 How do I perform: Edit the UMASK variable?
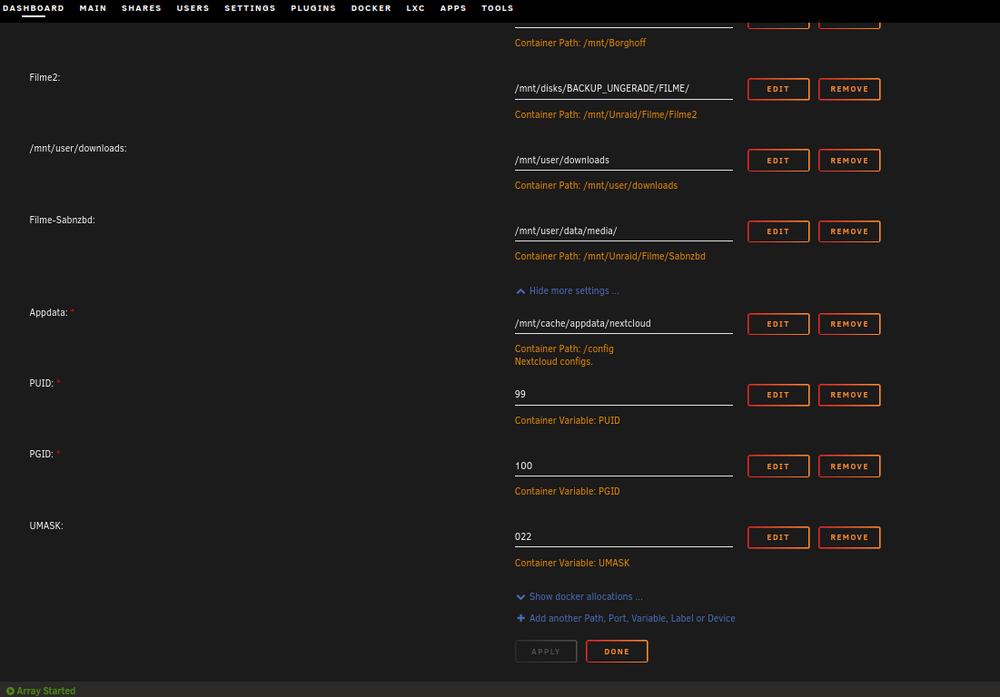coord(778,538)
